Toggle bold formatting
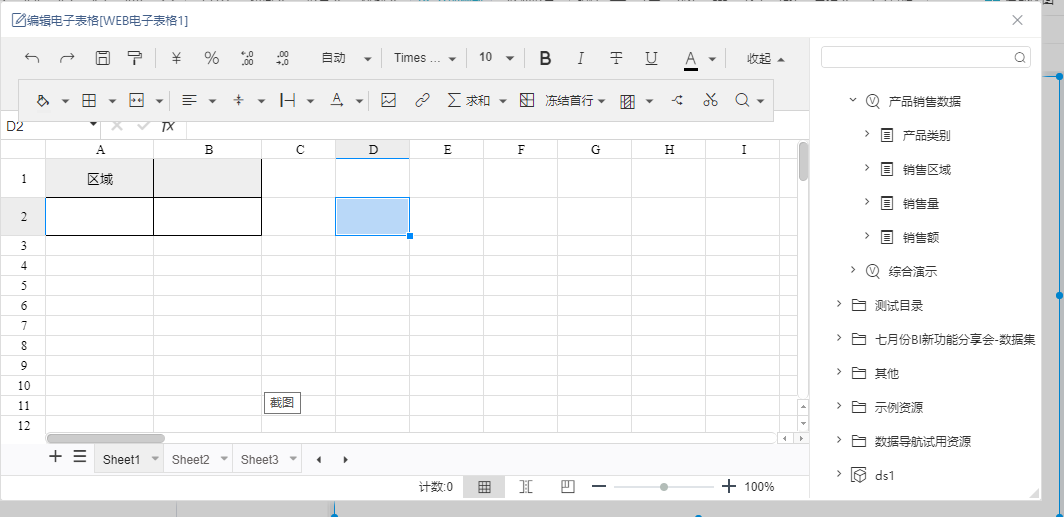The width and height of the screenshot is (1064, 517). click(545, 58)
